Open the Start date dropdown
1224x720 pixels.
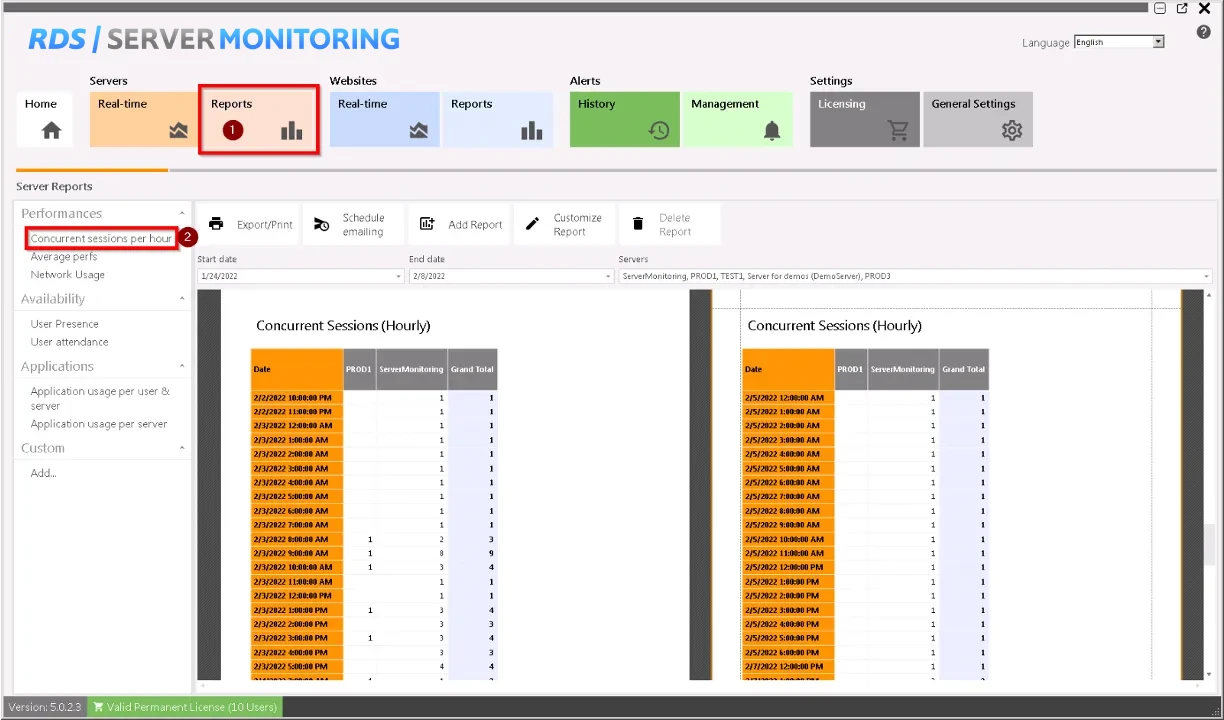(x=399, y=276)
